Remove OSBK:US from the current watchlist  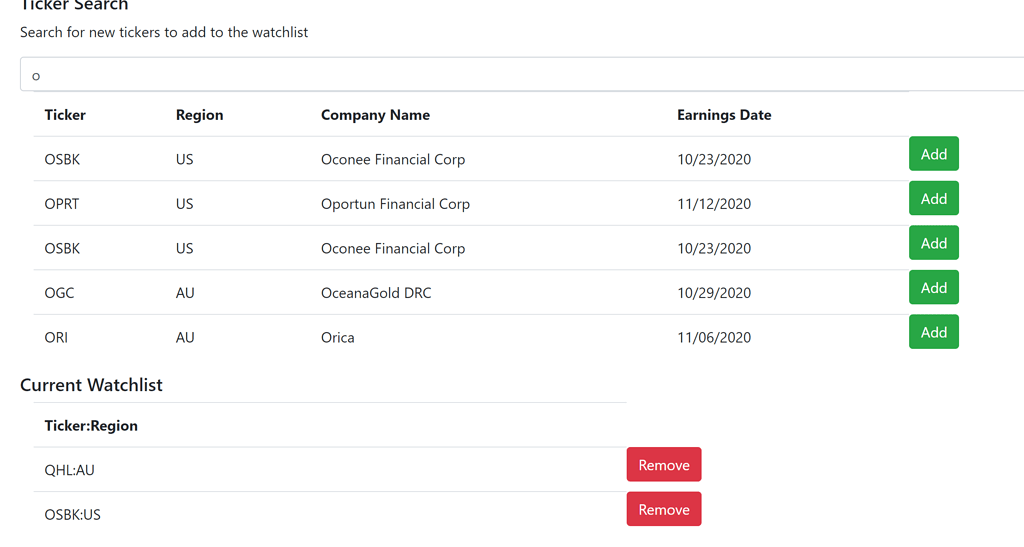pos(664,508)
